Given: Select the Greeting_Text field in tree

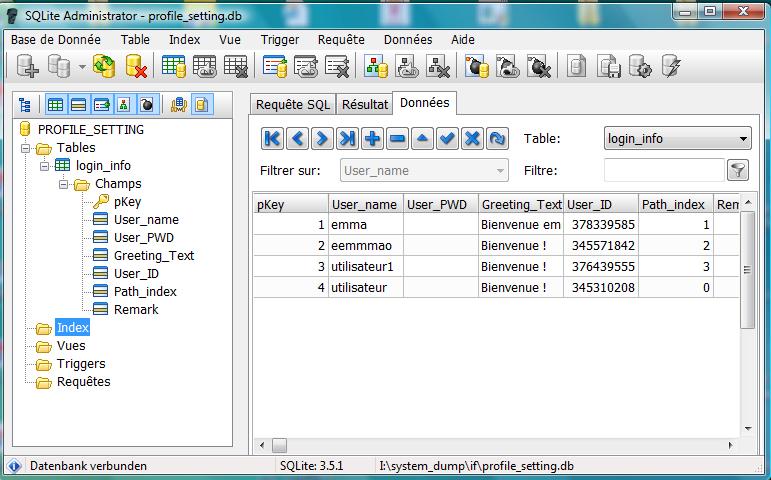Looking at the screenshot, I should click(x=153, y=255).
